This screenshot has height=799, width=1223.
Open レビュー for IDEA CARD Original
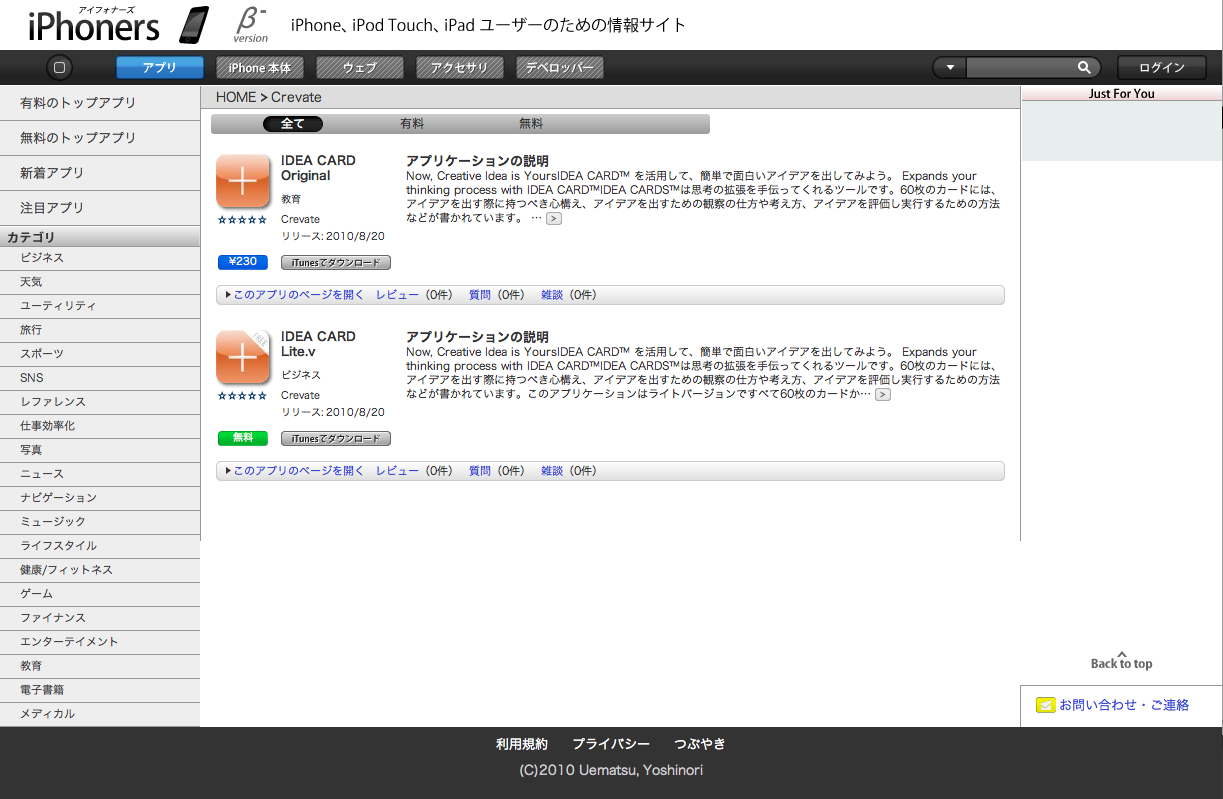pyautogui.click(x=397, y=295)
